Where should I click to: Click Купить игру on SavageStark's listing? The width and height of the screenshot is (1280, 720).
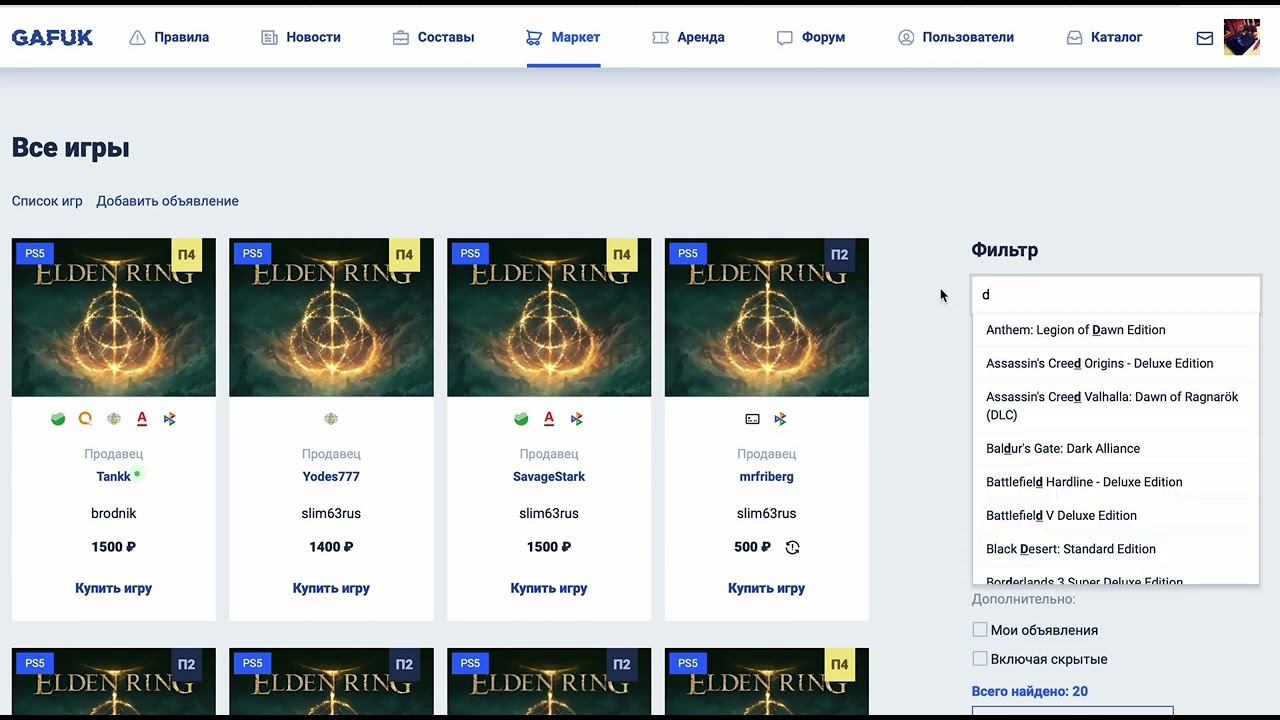pyautogui.click(x=549, y=588)
